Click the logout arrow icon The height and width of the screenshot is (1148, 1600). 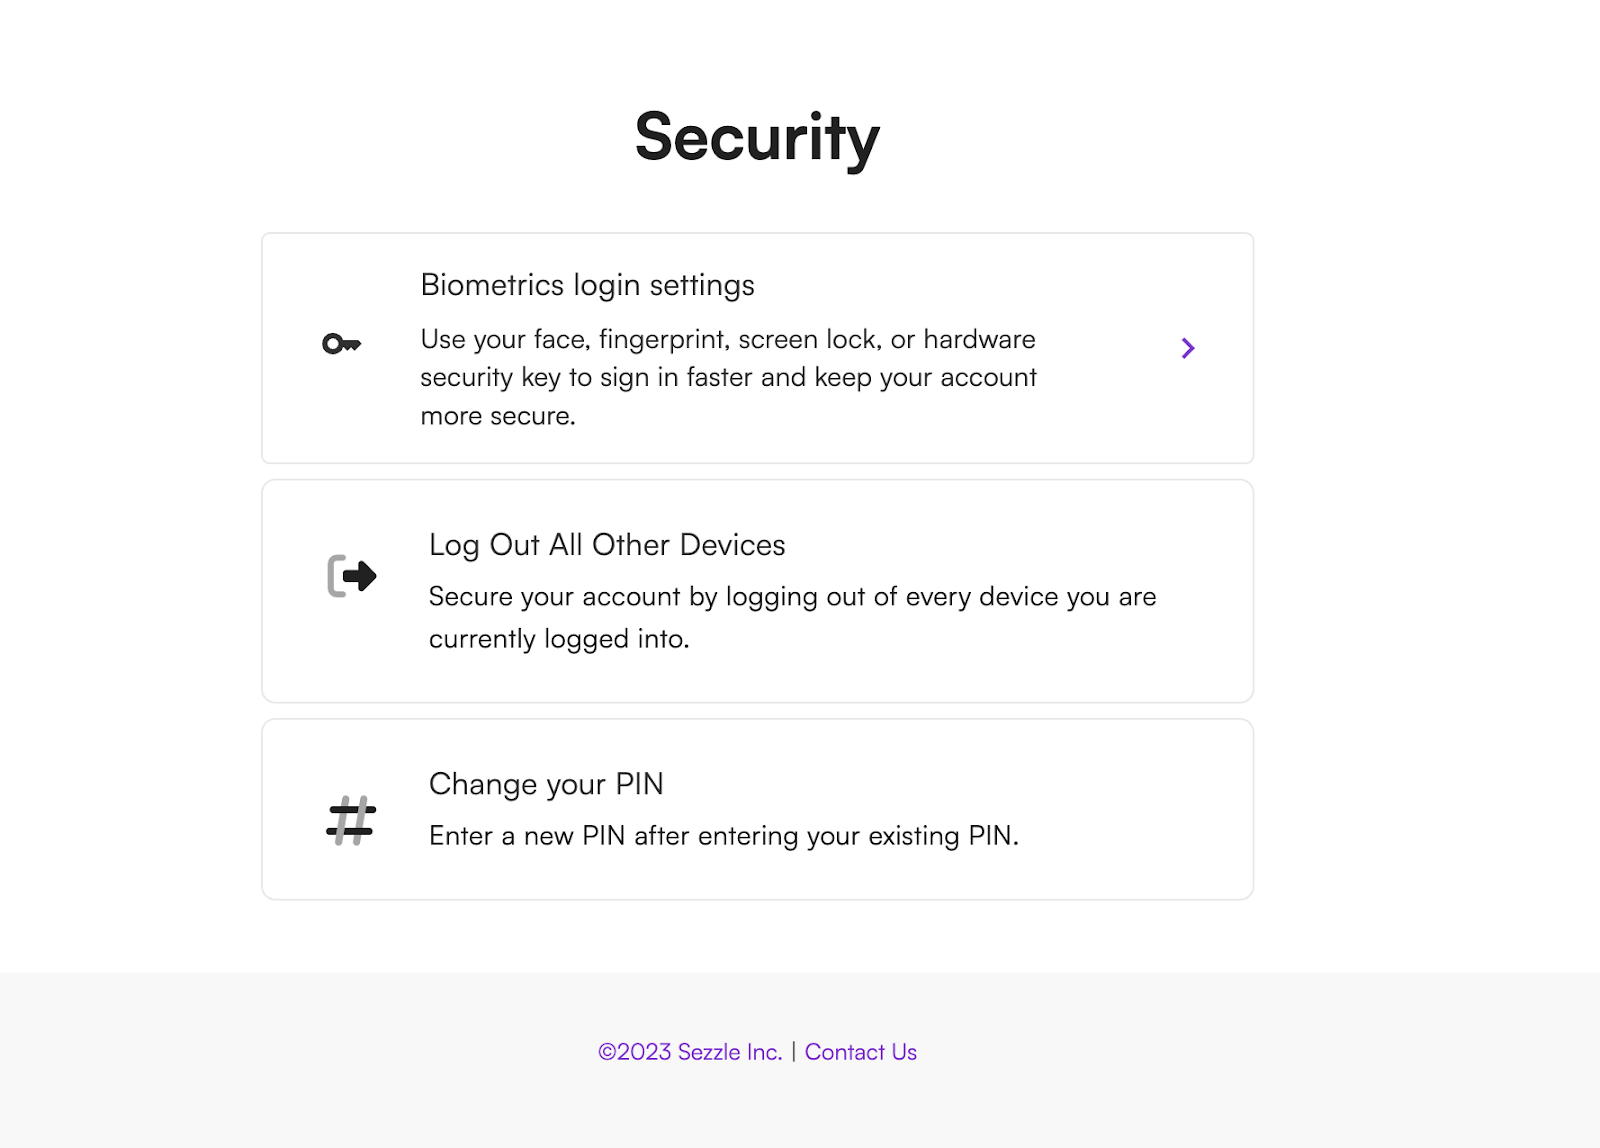pyautogui.click(x=352, y=576)
